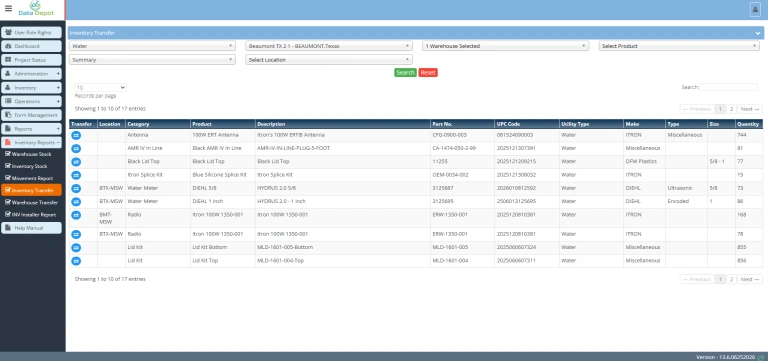Open the Beaumont TX project dropdown
Viewport: 768px width, 361px height.
[329, 46]
